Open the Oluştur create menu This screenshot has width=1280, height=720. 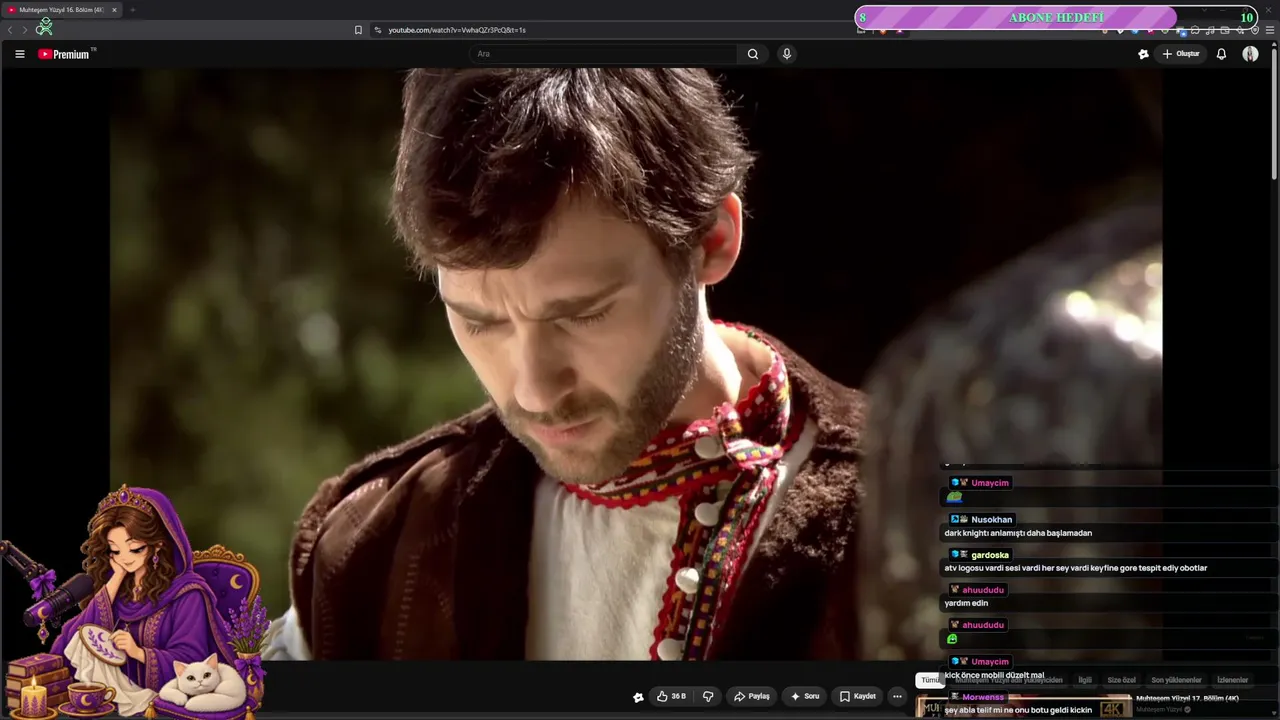(x=1181, y=54)
